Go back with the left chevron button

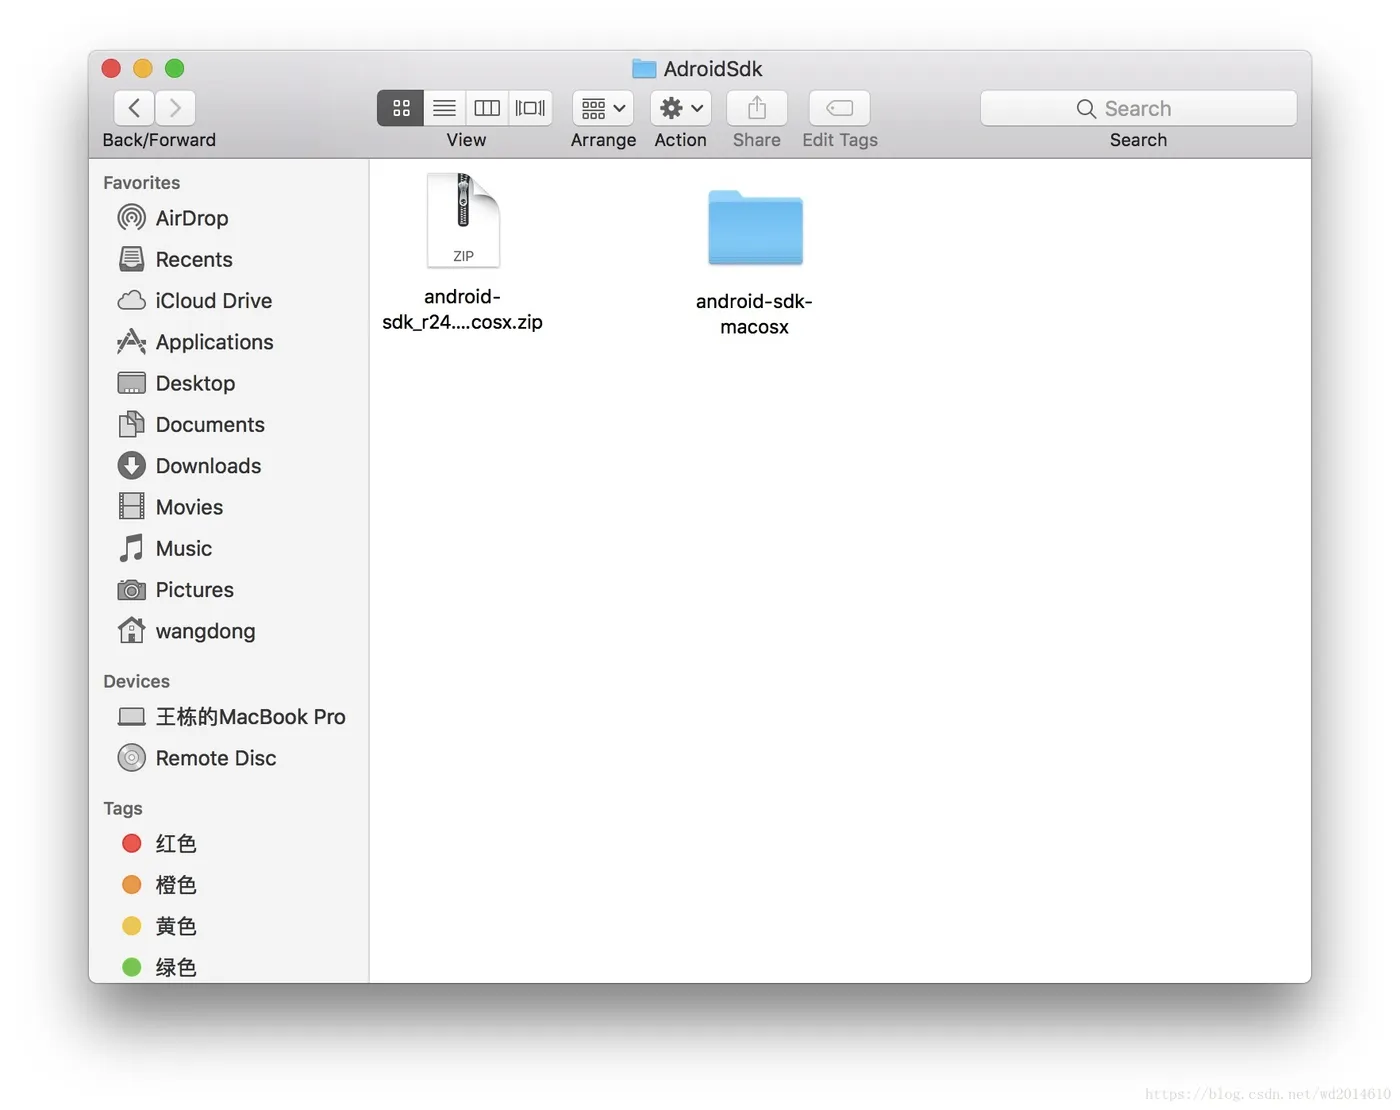click(x=134, y=108)
